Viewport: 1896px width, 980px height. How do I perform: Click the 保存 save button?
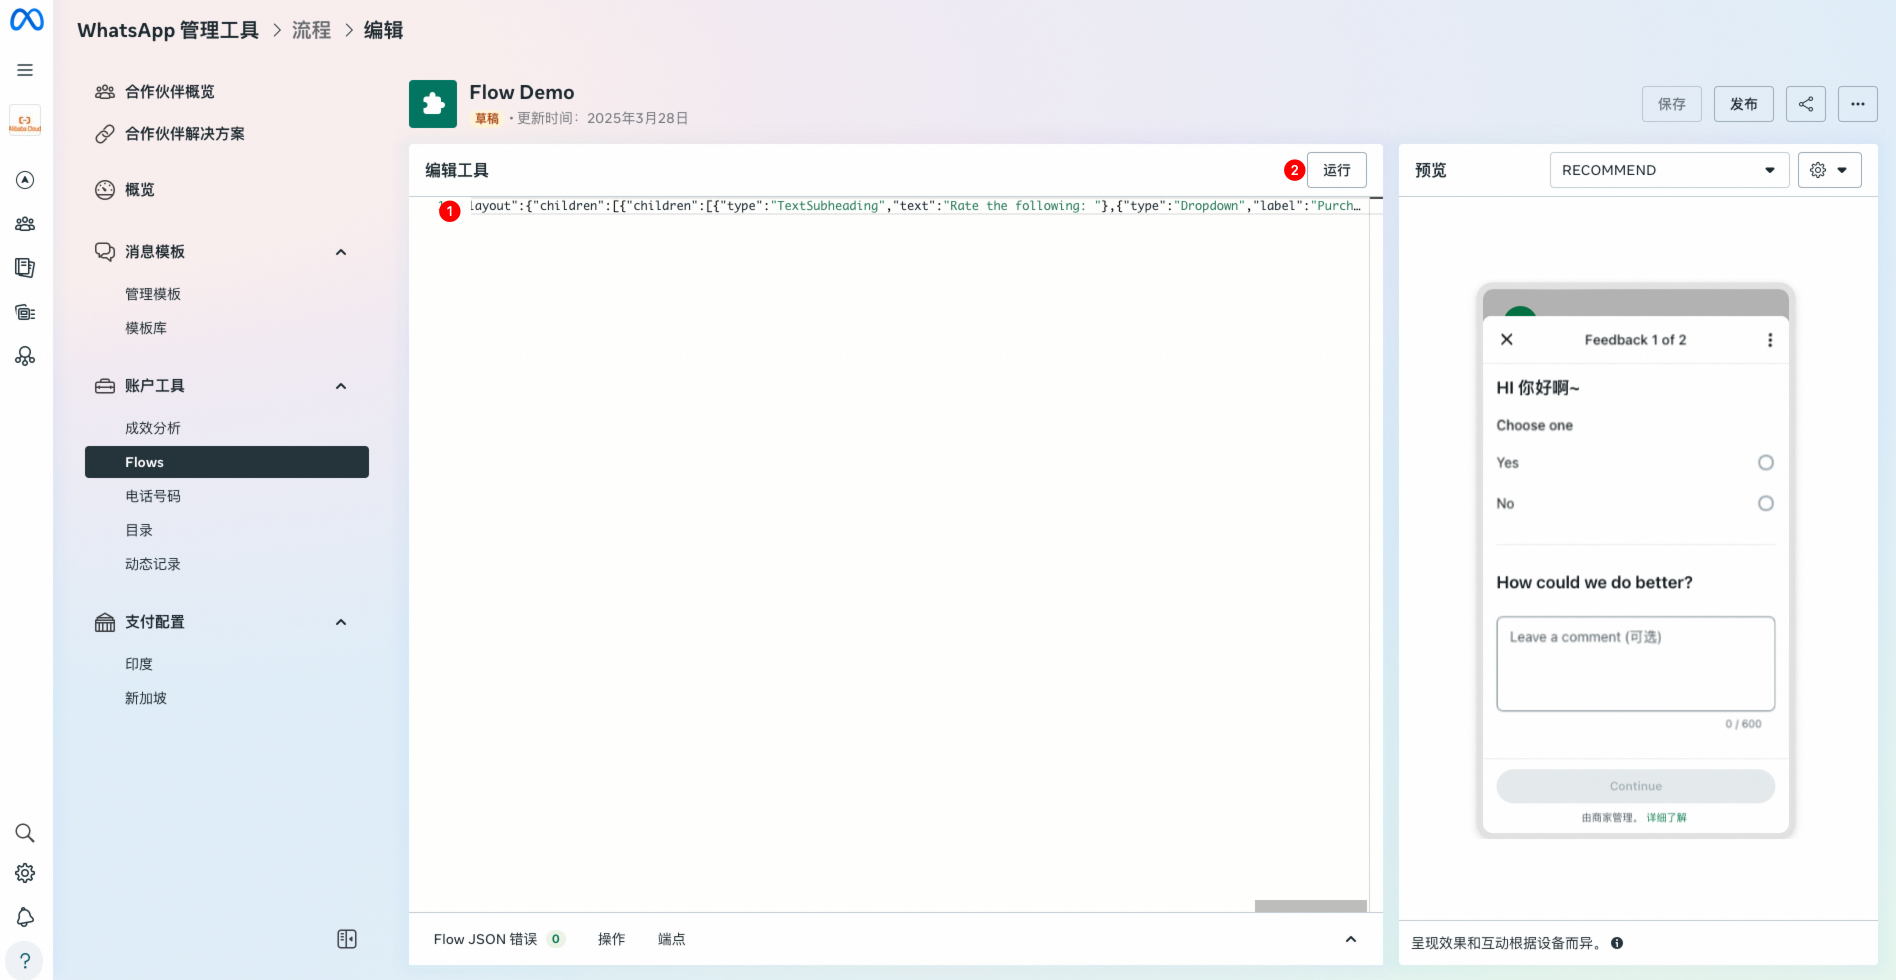point(1672,104)
